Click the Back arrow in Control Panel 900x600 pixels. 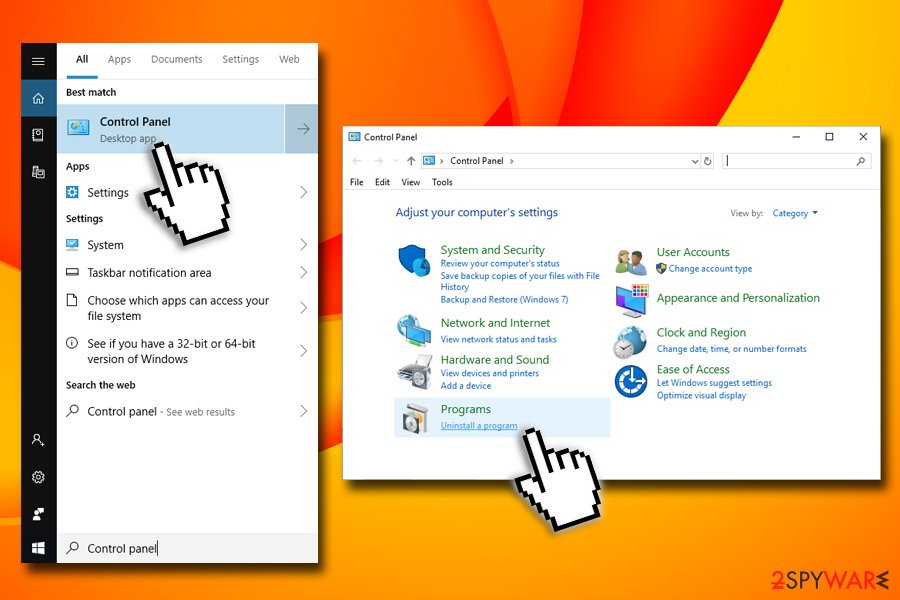point(356,161)
